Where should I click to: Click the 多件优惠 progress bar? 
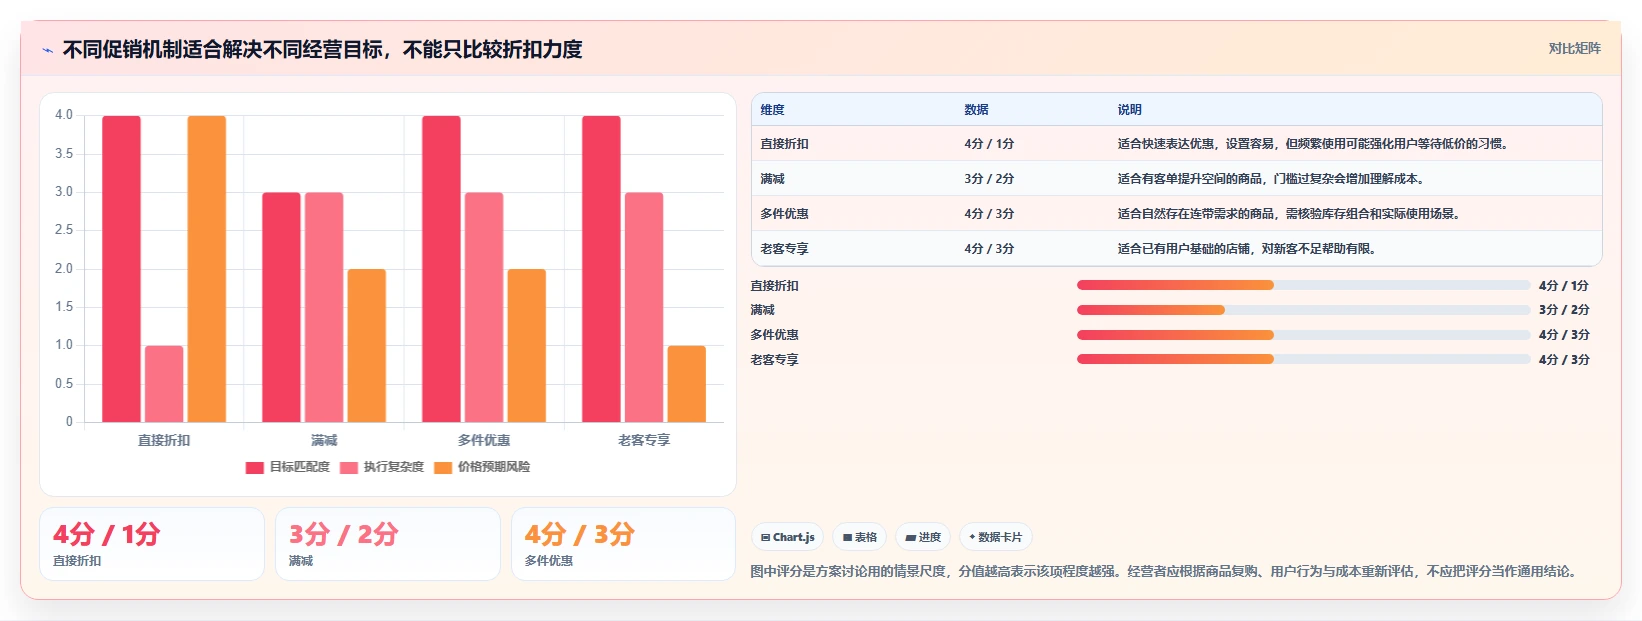tap(1303, 335)
